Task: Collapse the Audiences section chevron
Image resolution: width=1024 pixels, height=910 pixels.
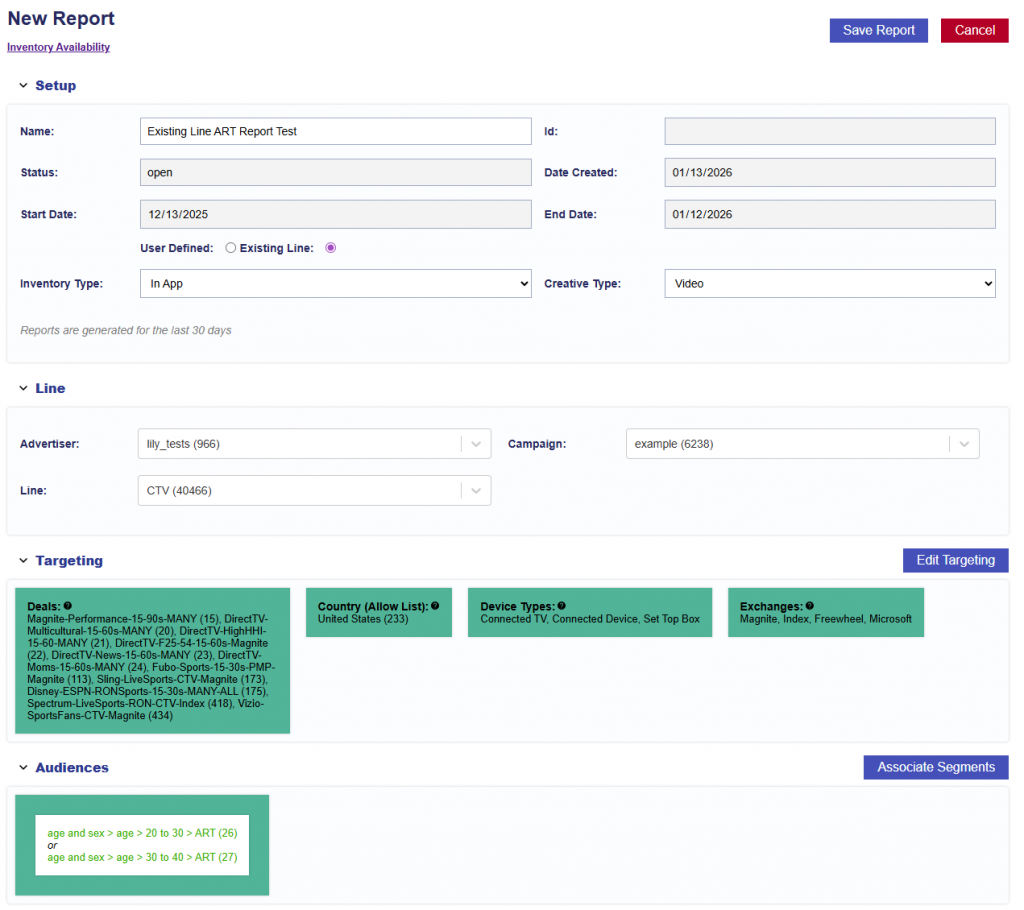Action: (23, 768)
